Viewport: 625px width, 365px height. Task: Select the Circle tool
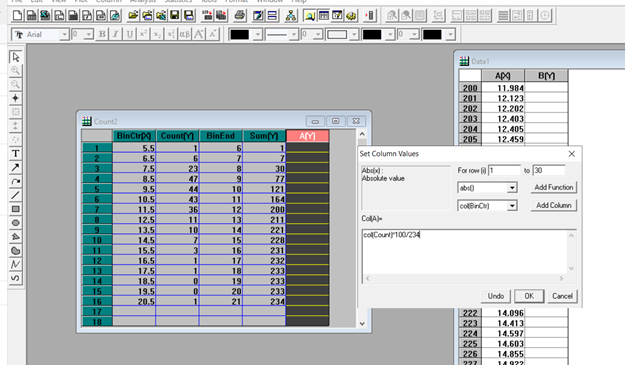tap(16, 223)
